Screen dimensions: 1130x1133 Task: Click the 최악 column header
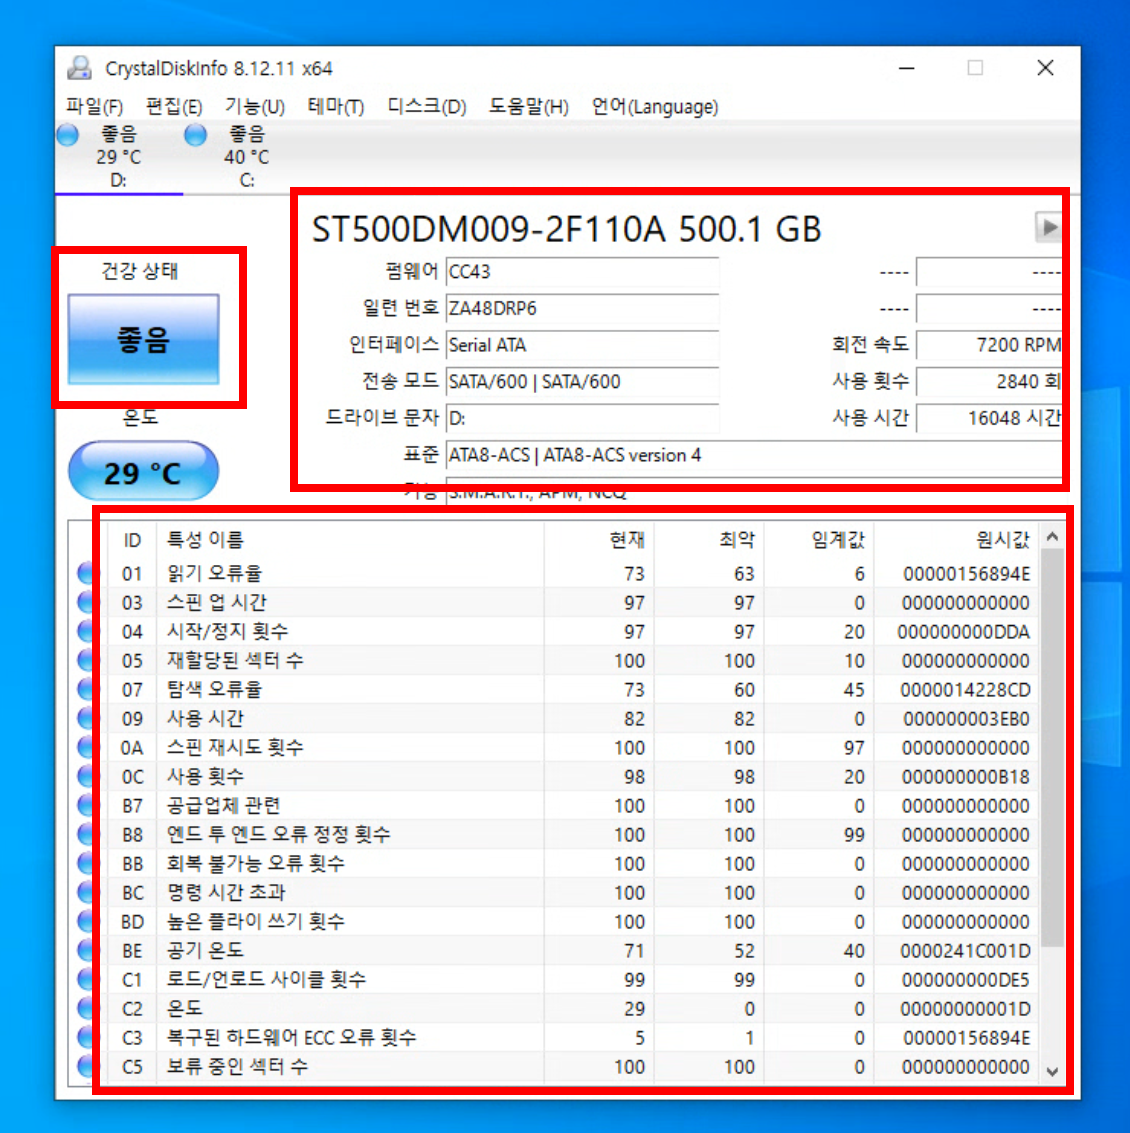coord(709,540)
